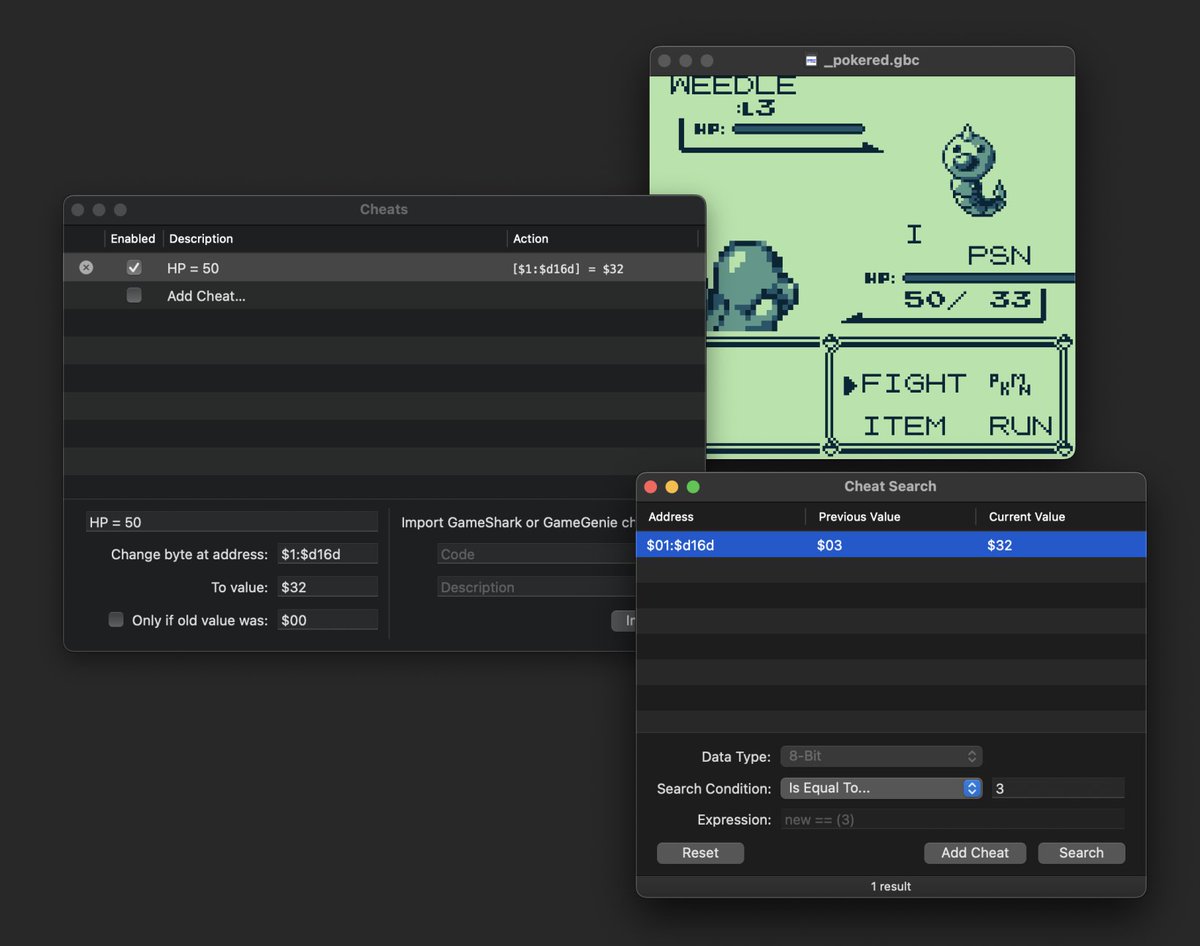The width and height of the screenshot is (1200, 946).
Task: Tick the Add Cheat... row checkbox
Action: pos(134,296)
